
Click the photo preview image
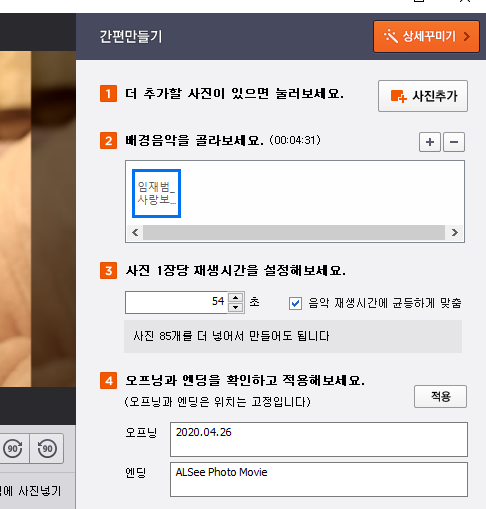(38, 219)
